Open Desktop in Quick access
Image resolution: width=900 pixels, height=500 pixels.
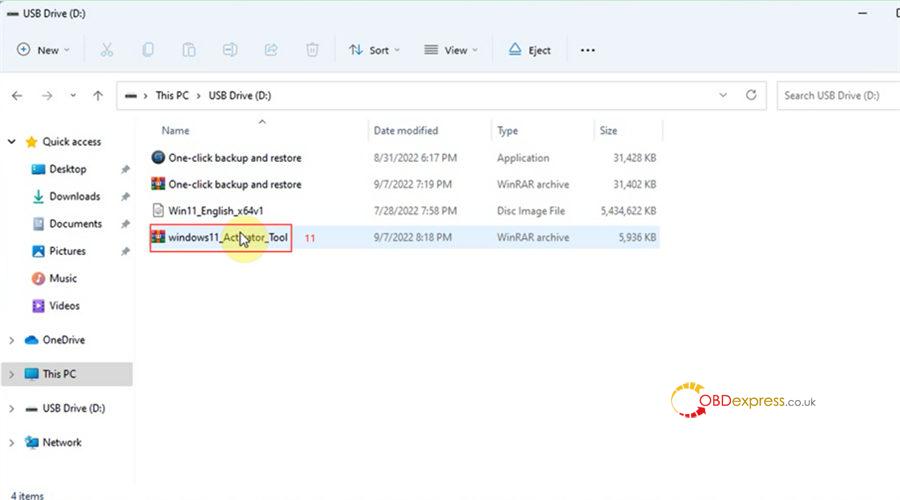tap(68, 169)
